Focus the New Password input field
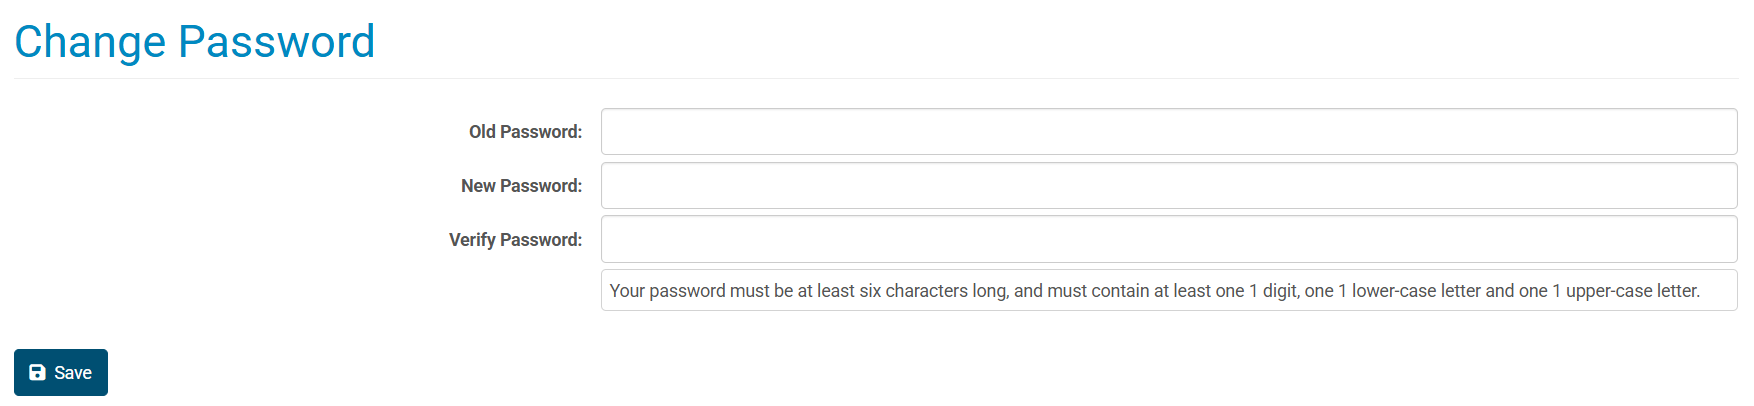The width and height of the screenshot is (1754, 406). 1169,185
